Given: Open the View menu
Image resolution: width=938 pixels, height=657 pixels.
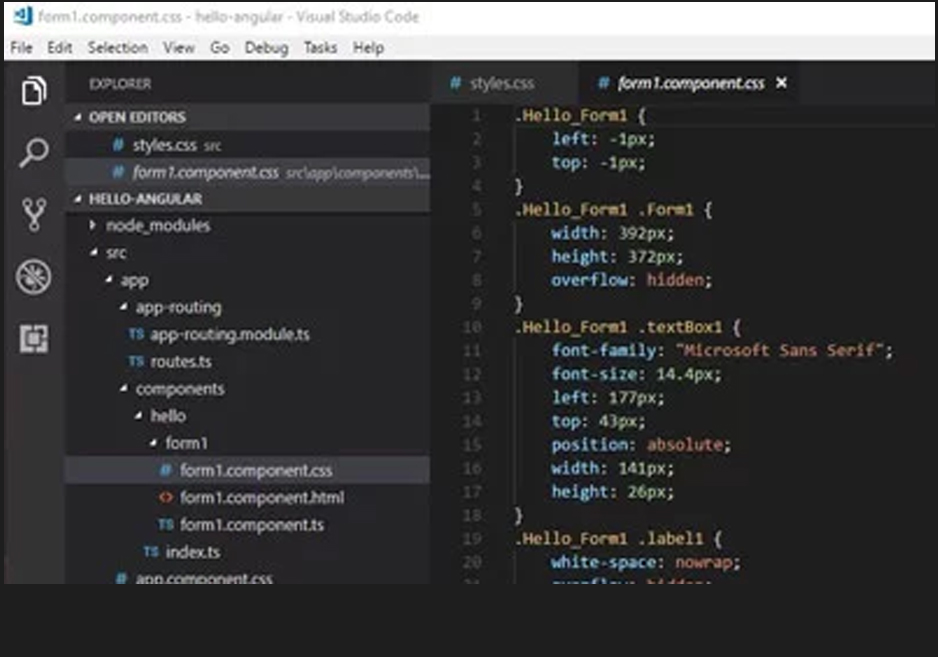Looking at the screenshot, I should pyautogui.click(x=179, y=47).
